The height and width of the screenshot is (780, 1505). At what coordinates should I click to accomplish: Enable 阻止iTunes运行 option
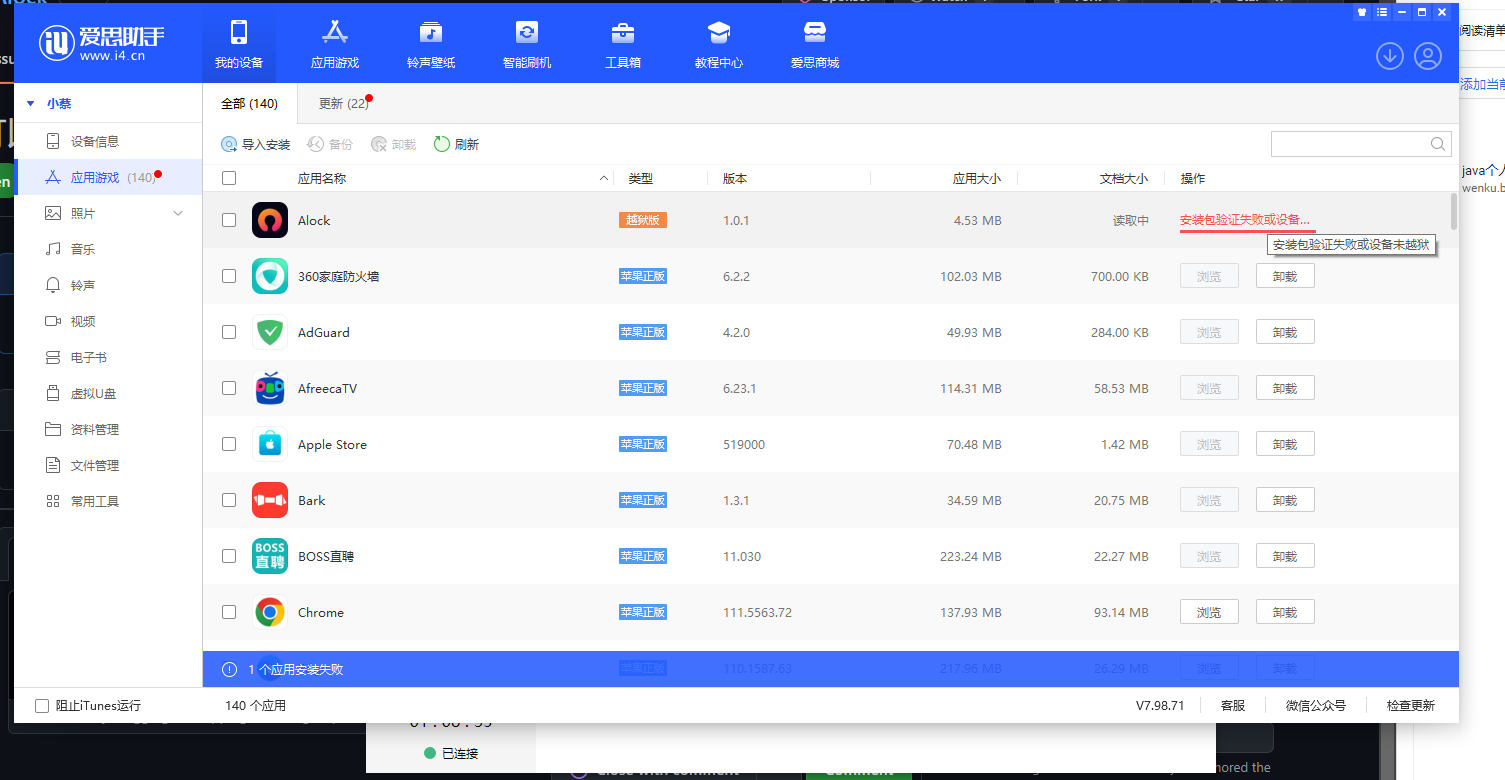[41, 705]
